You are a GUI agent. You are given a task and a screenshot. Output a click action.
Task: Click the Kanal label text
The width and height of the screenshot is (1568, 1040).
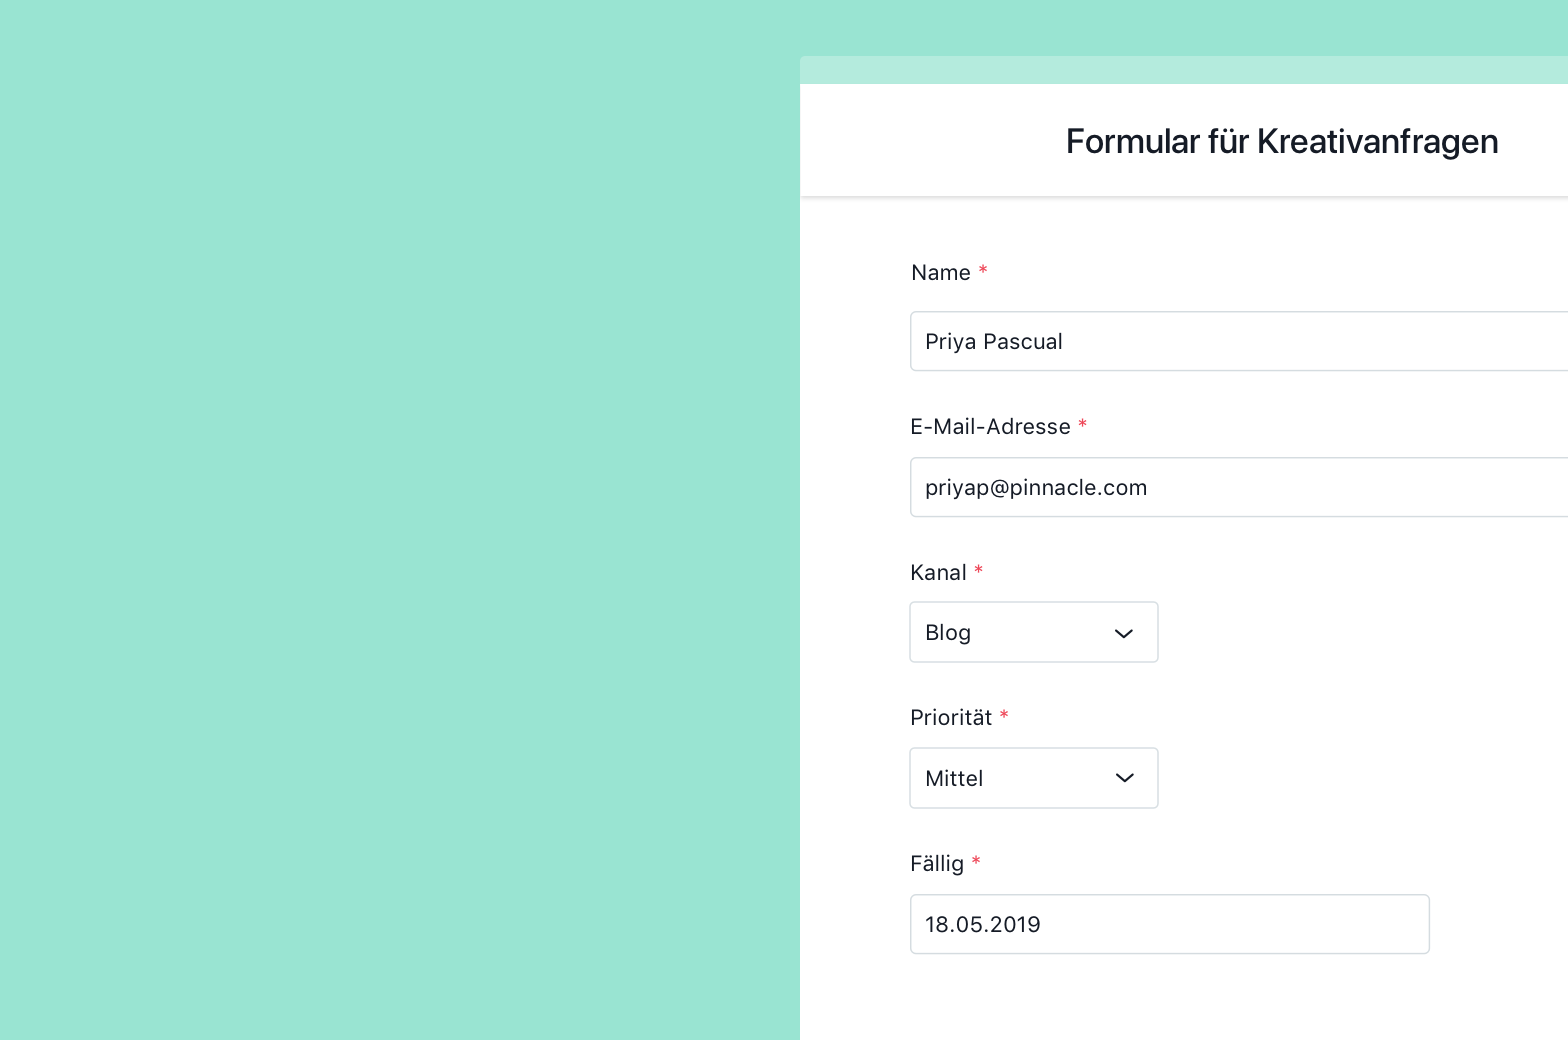click(938, 573)
